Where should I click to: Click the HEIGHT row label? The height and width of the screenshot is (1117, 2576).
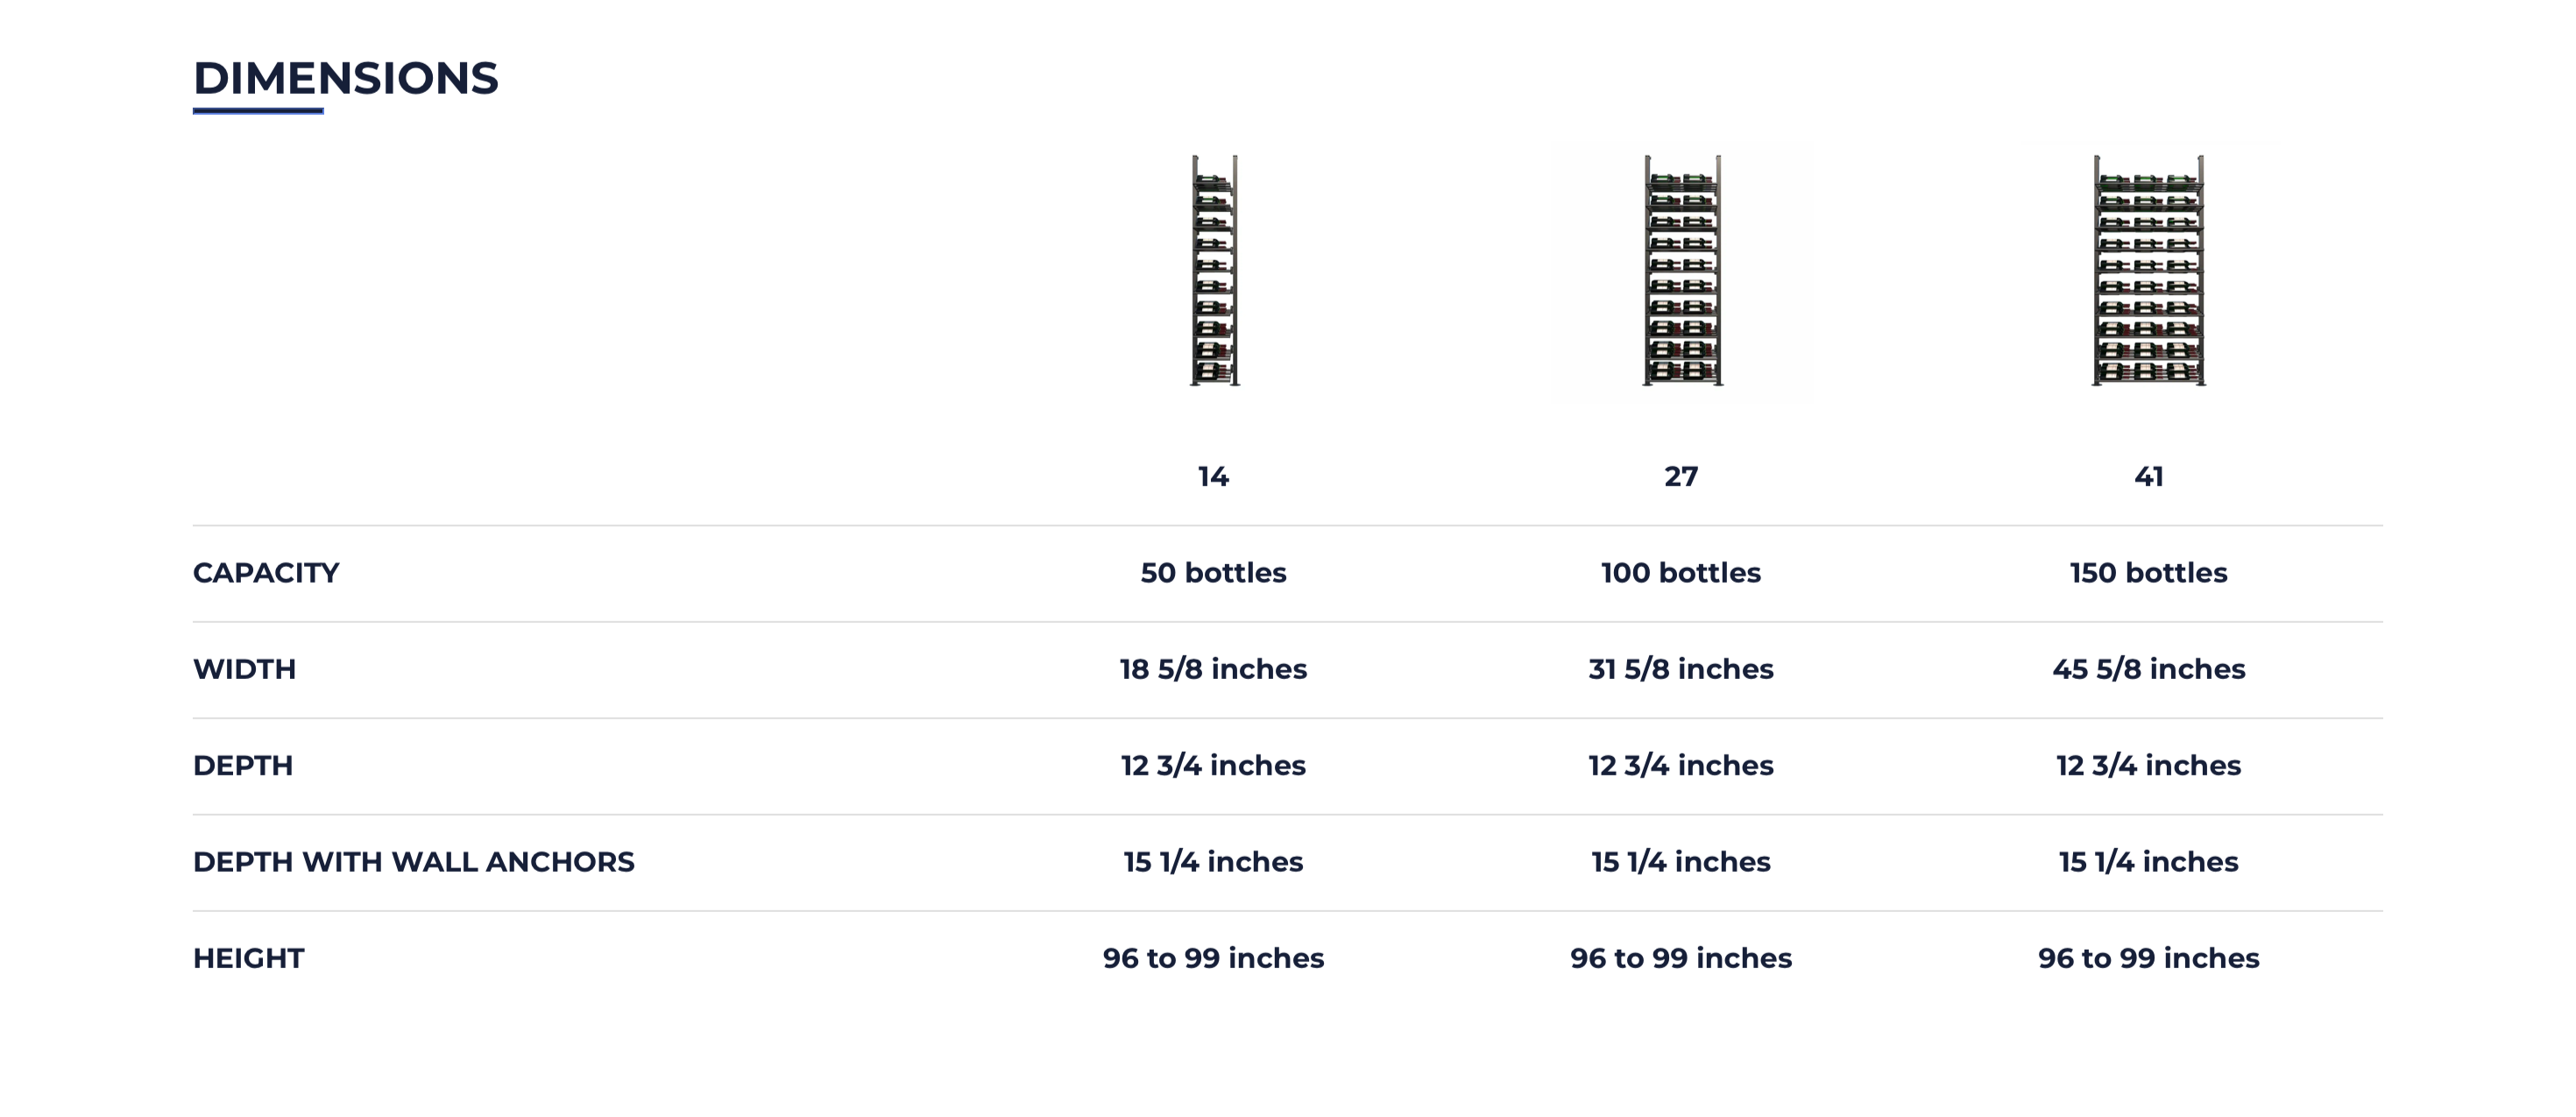pos(248,958)
